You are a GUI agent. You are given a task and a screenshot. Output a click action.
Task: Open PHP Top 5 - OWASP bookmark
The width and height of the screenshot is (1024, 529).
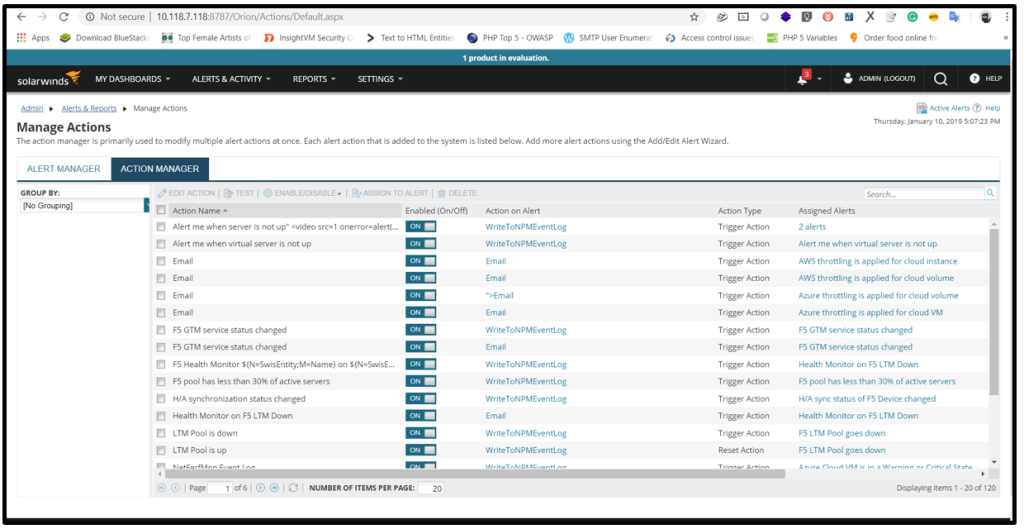pos(510,38)
